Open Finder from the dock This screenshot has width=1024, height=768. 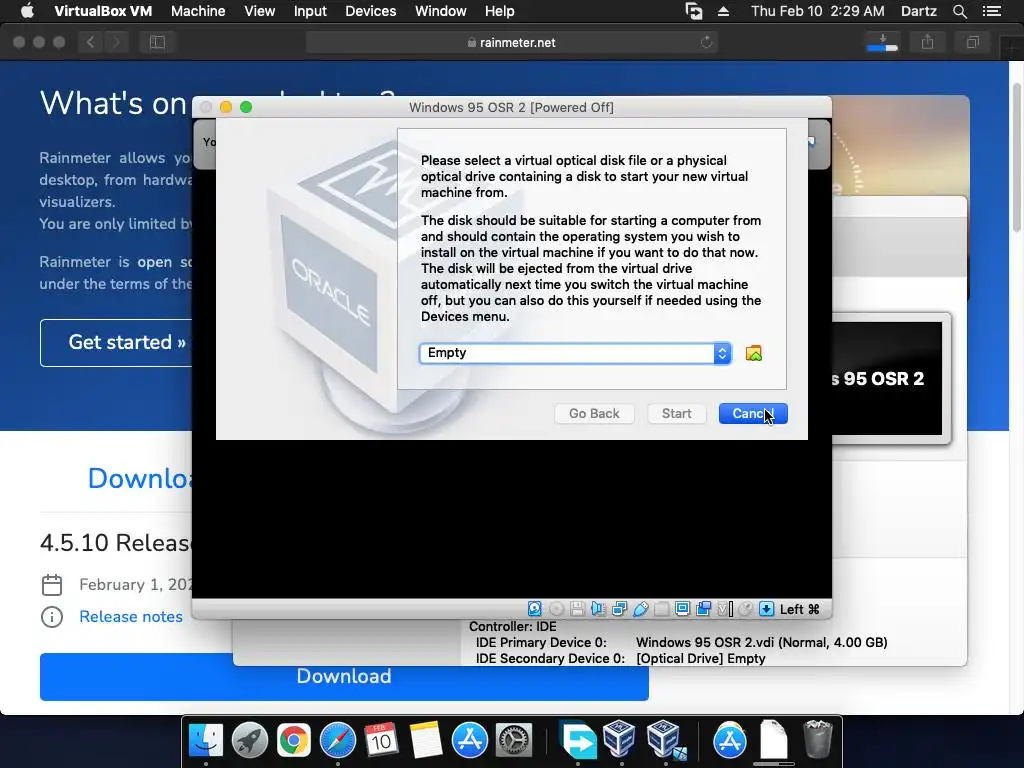point(206,741)
